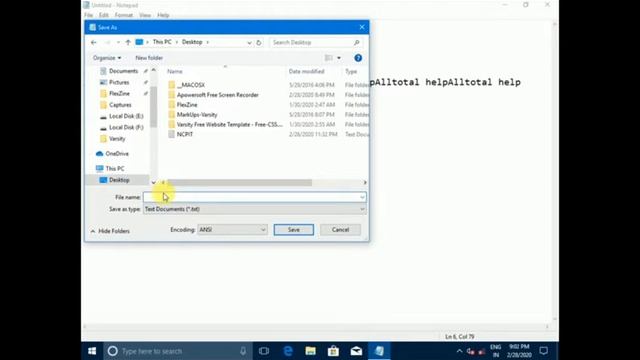Select the NCPIT text document
The height and width of the screenshot is (360, 640).
(185, 134)
